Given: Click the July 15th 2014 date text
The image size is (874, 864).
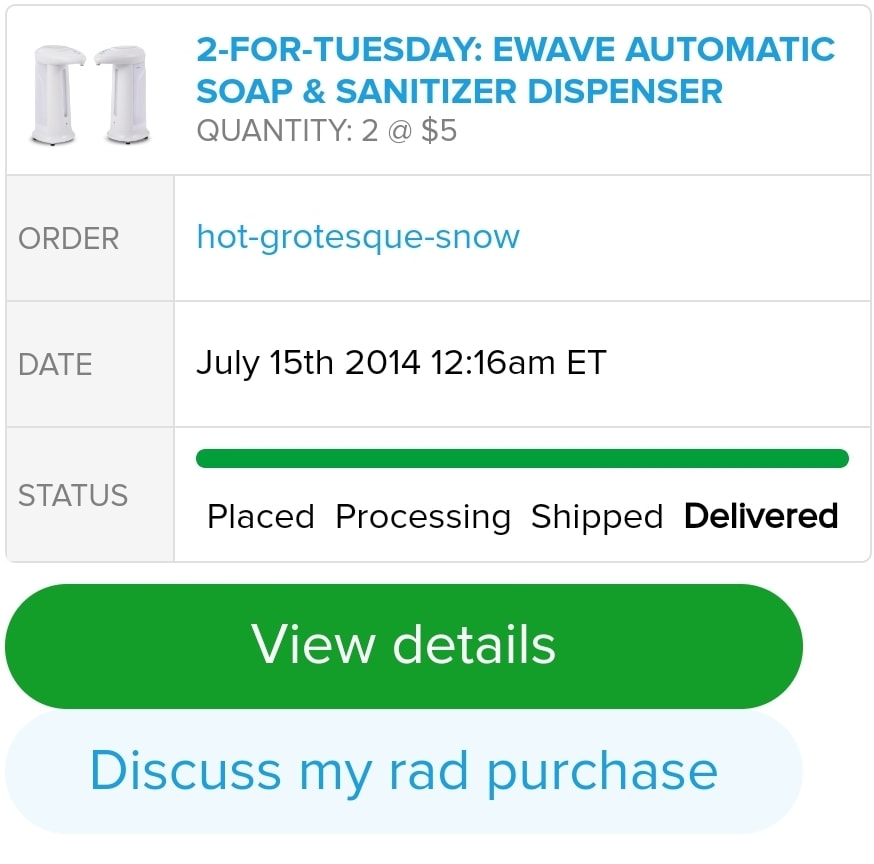Looking at the screenshot, I should pos(308,362).
